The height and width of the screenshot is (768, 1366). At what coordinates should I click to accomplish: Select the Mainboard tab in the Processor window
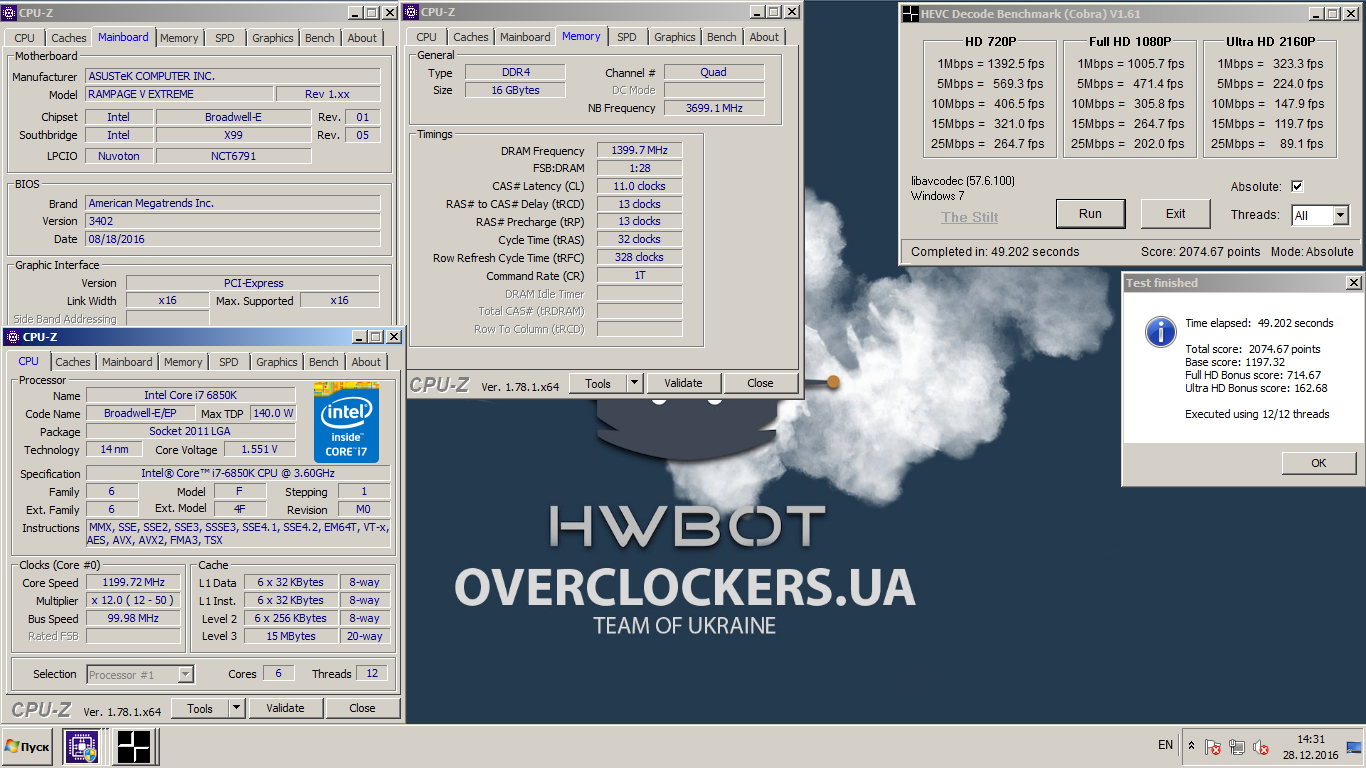click(x=127, y=362)
